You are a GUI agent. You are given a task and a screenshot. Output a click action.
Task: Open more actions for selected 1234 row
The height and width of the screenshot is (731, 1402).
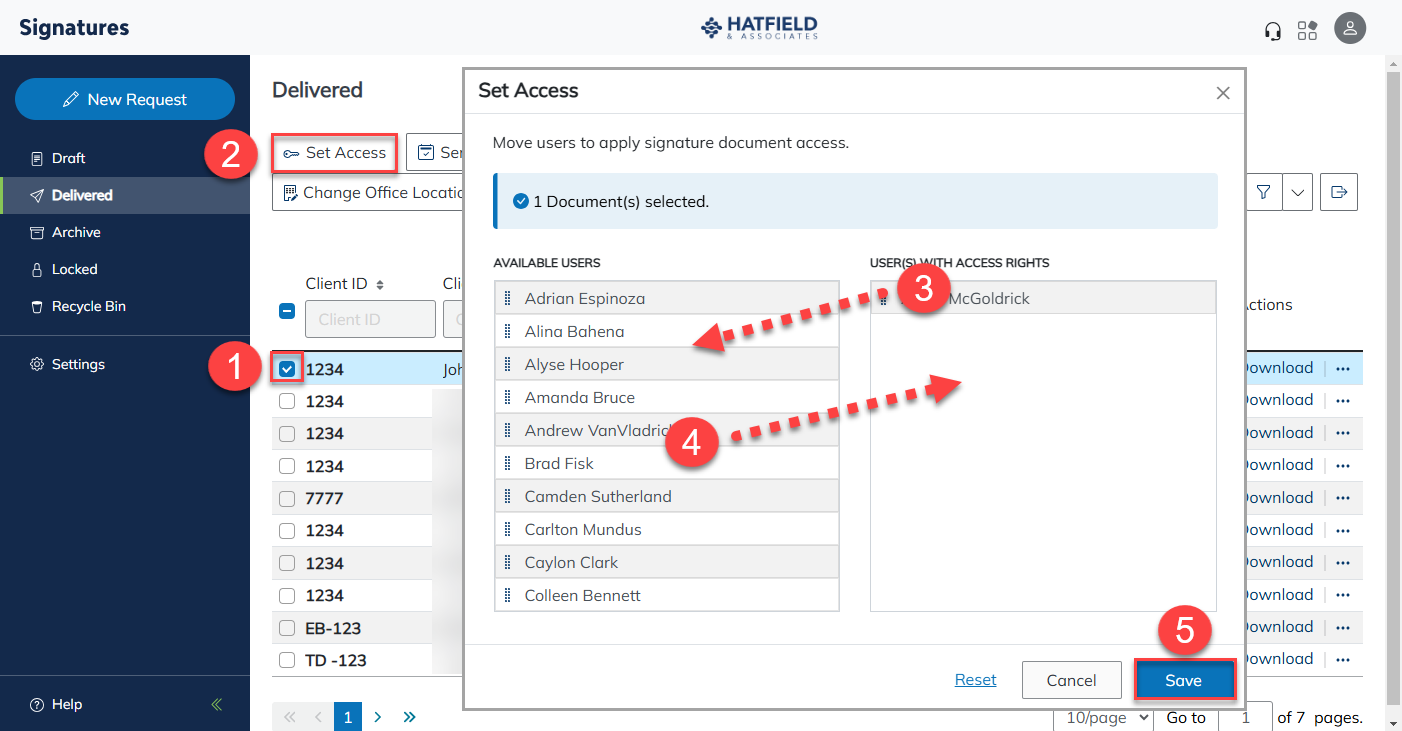click(x=1342, y=369)
